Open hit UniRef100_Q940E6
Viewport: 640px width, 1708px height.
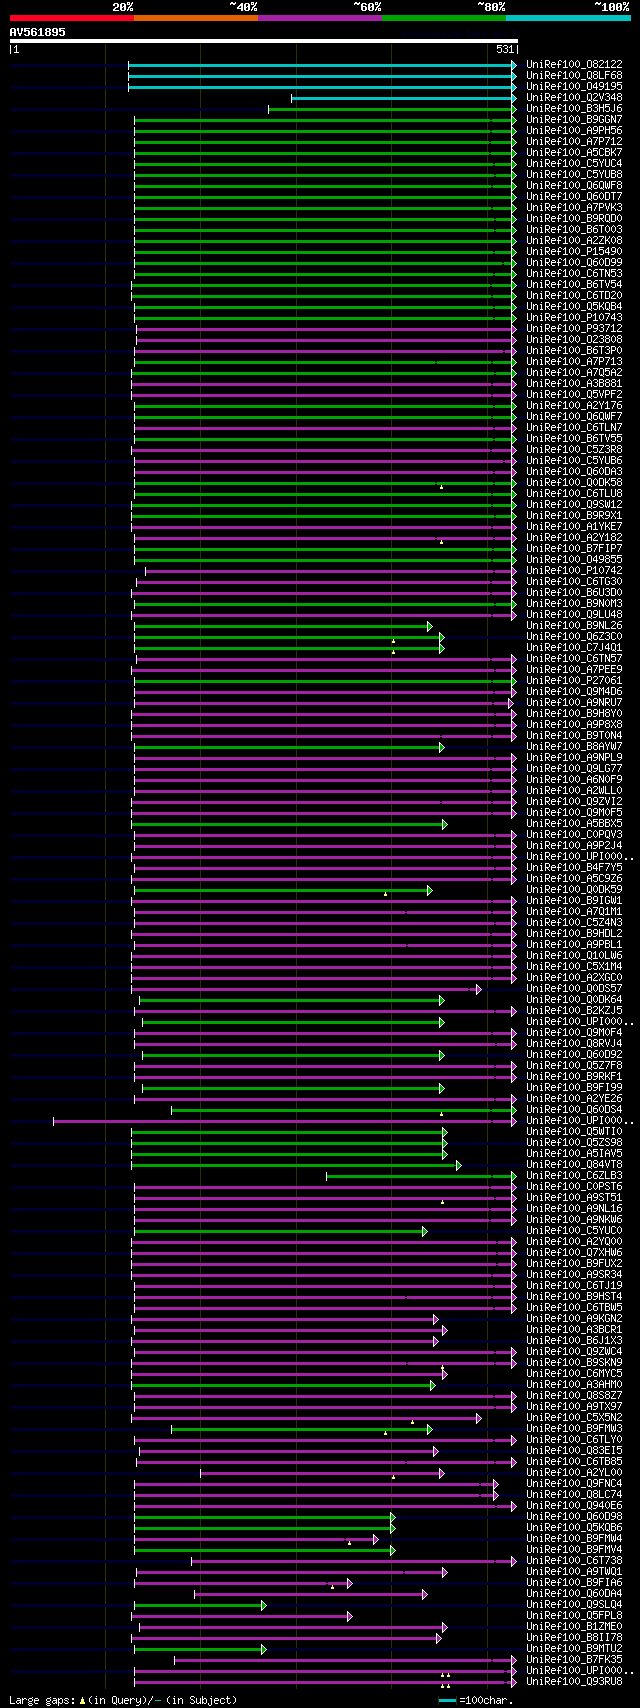coord(574,1505)
